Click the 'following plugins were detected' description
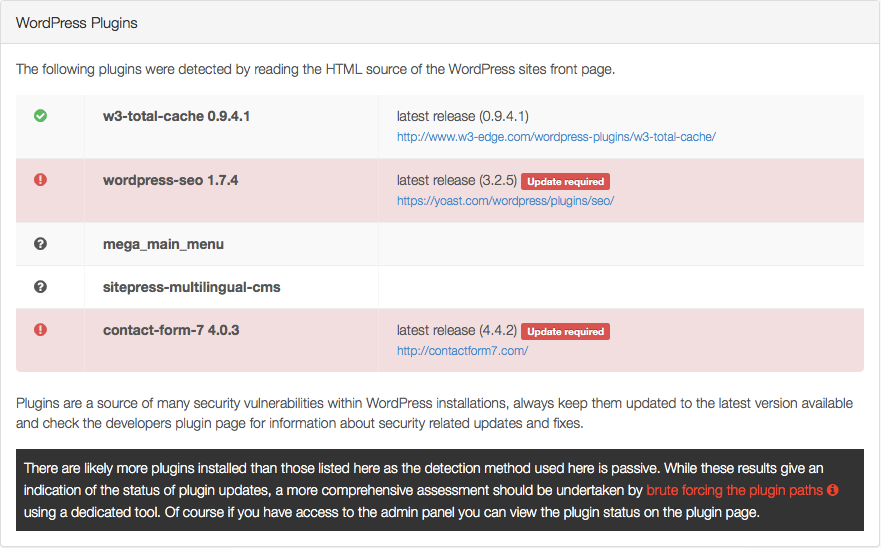This screenshot has height=548, width=881. [x=315, y=69]
